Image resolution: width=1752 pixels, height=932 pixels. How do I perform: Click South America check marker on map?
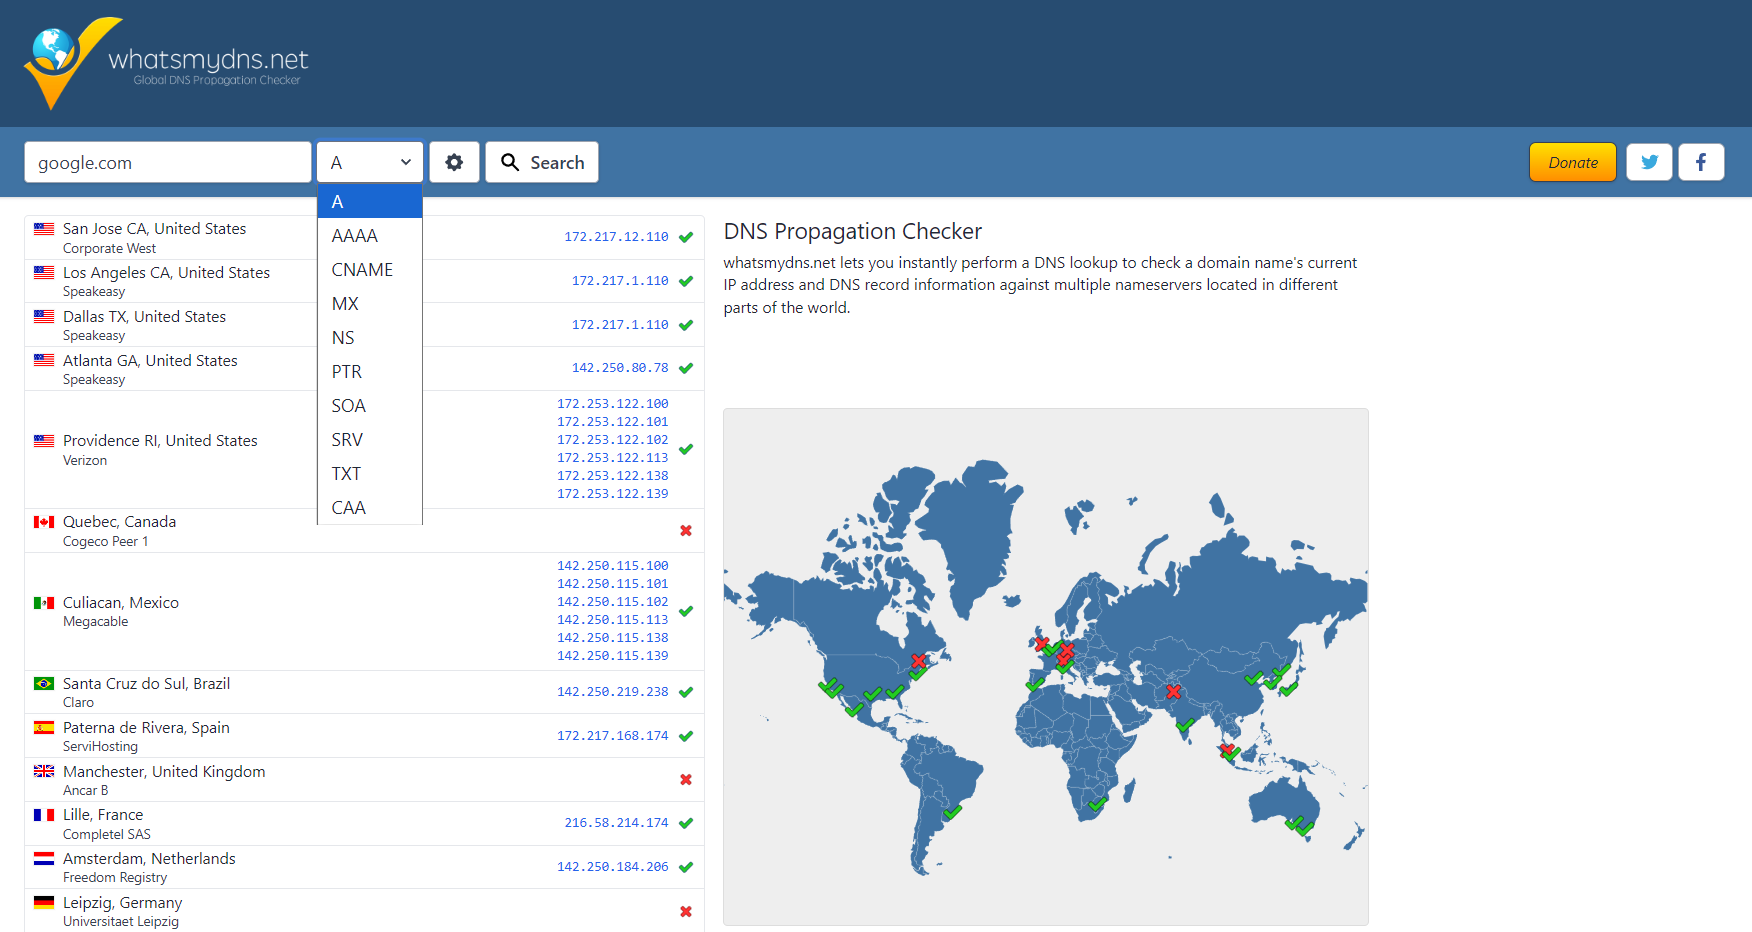coord(952,812)
